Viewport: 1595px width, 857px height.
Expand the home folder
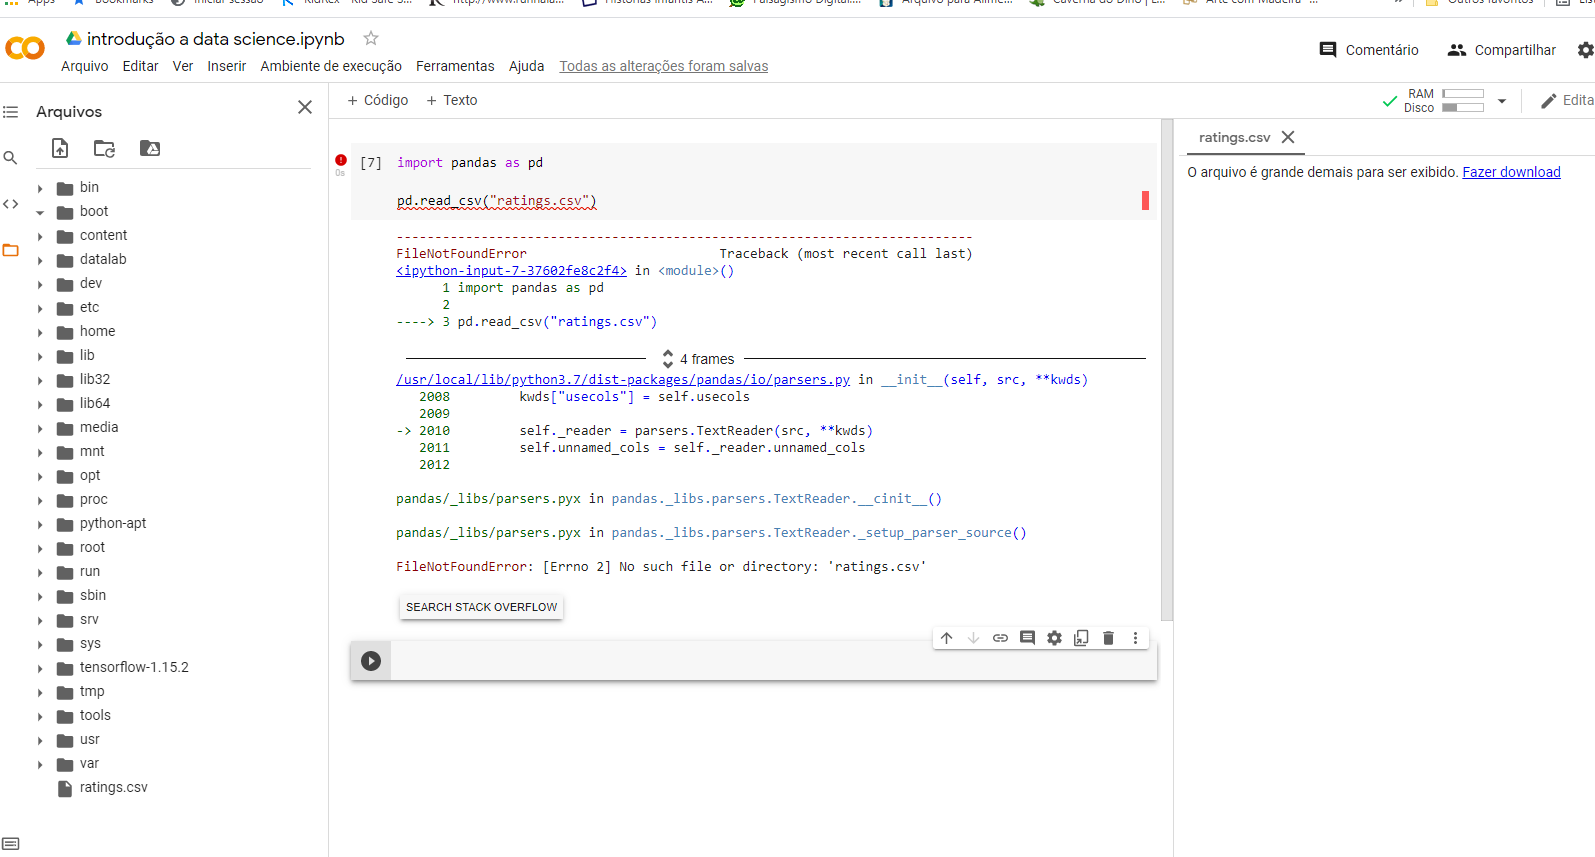[40, 332]
